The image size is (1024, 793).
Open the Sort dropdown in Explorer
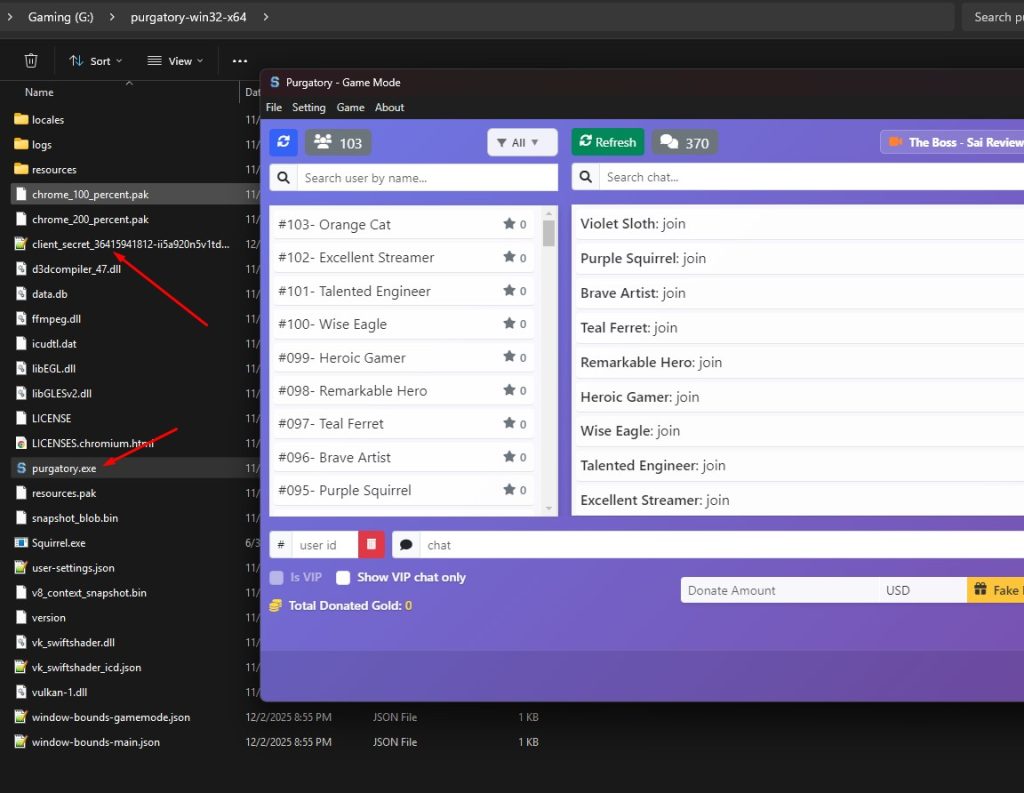[x=96, y=61]
